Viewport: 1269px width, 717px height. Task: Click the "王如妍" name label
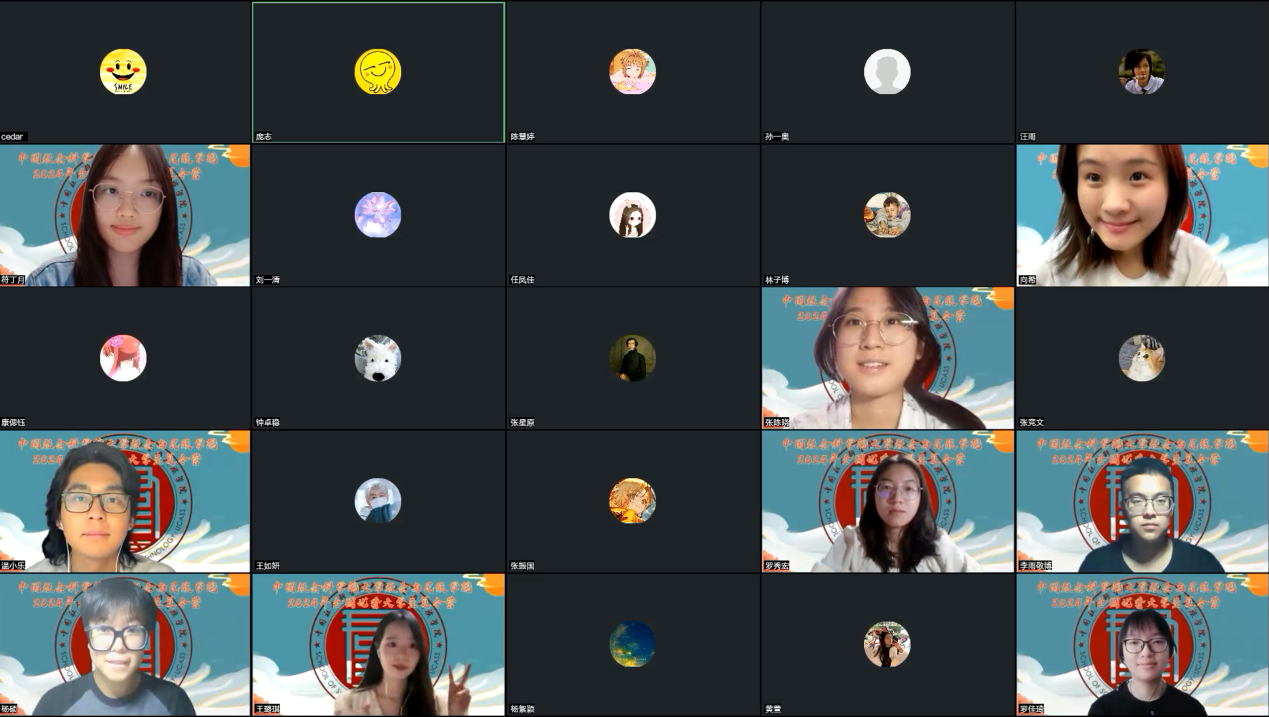click(x=268, y=566)
